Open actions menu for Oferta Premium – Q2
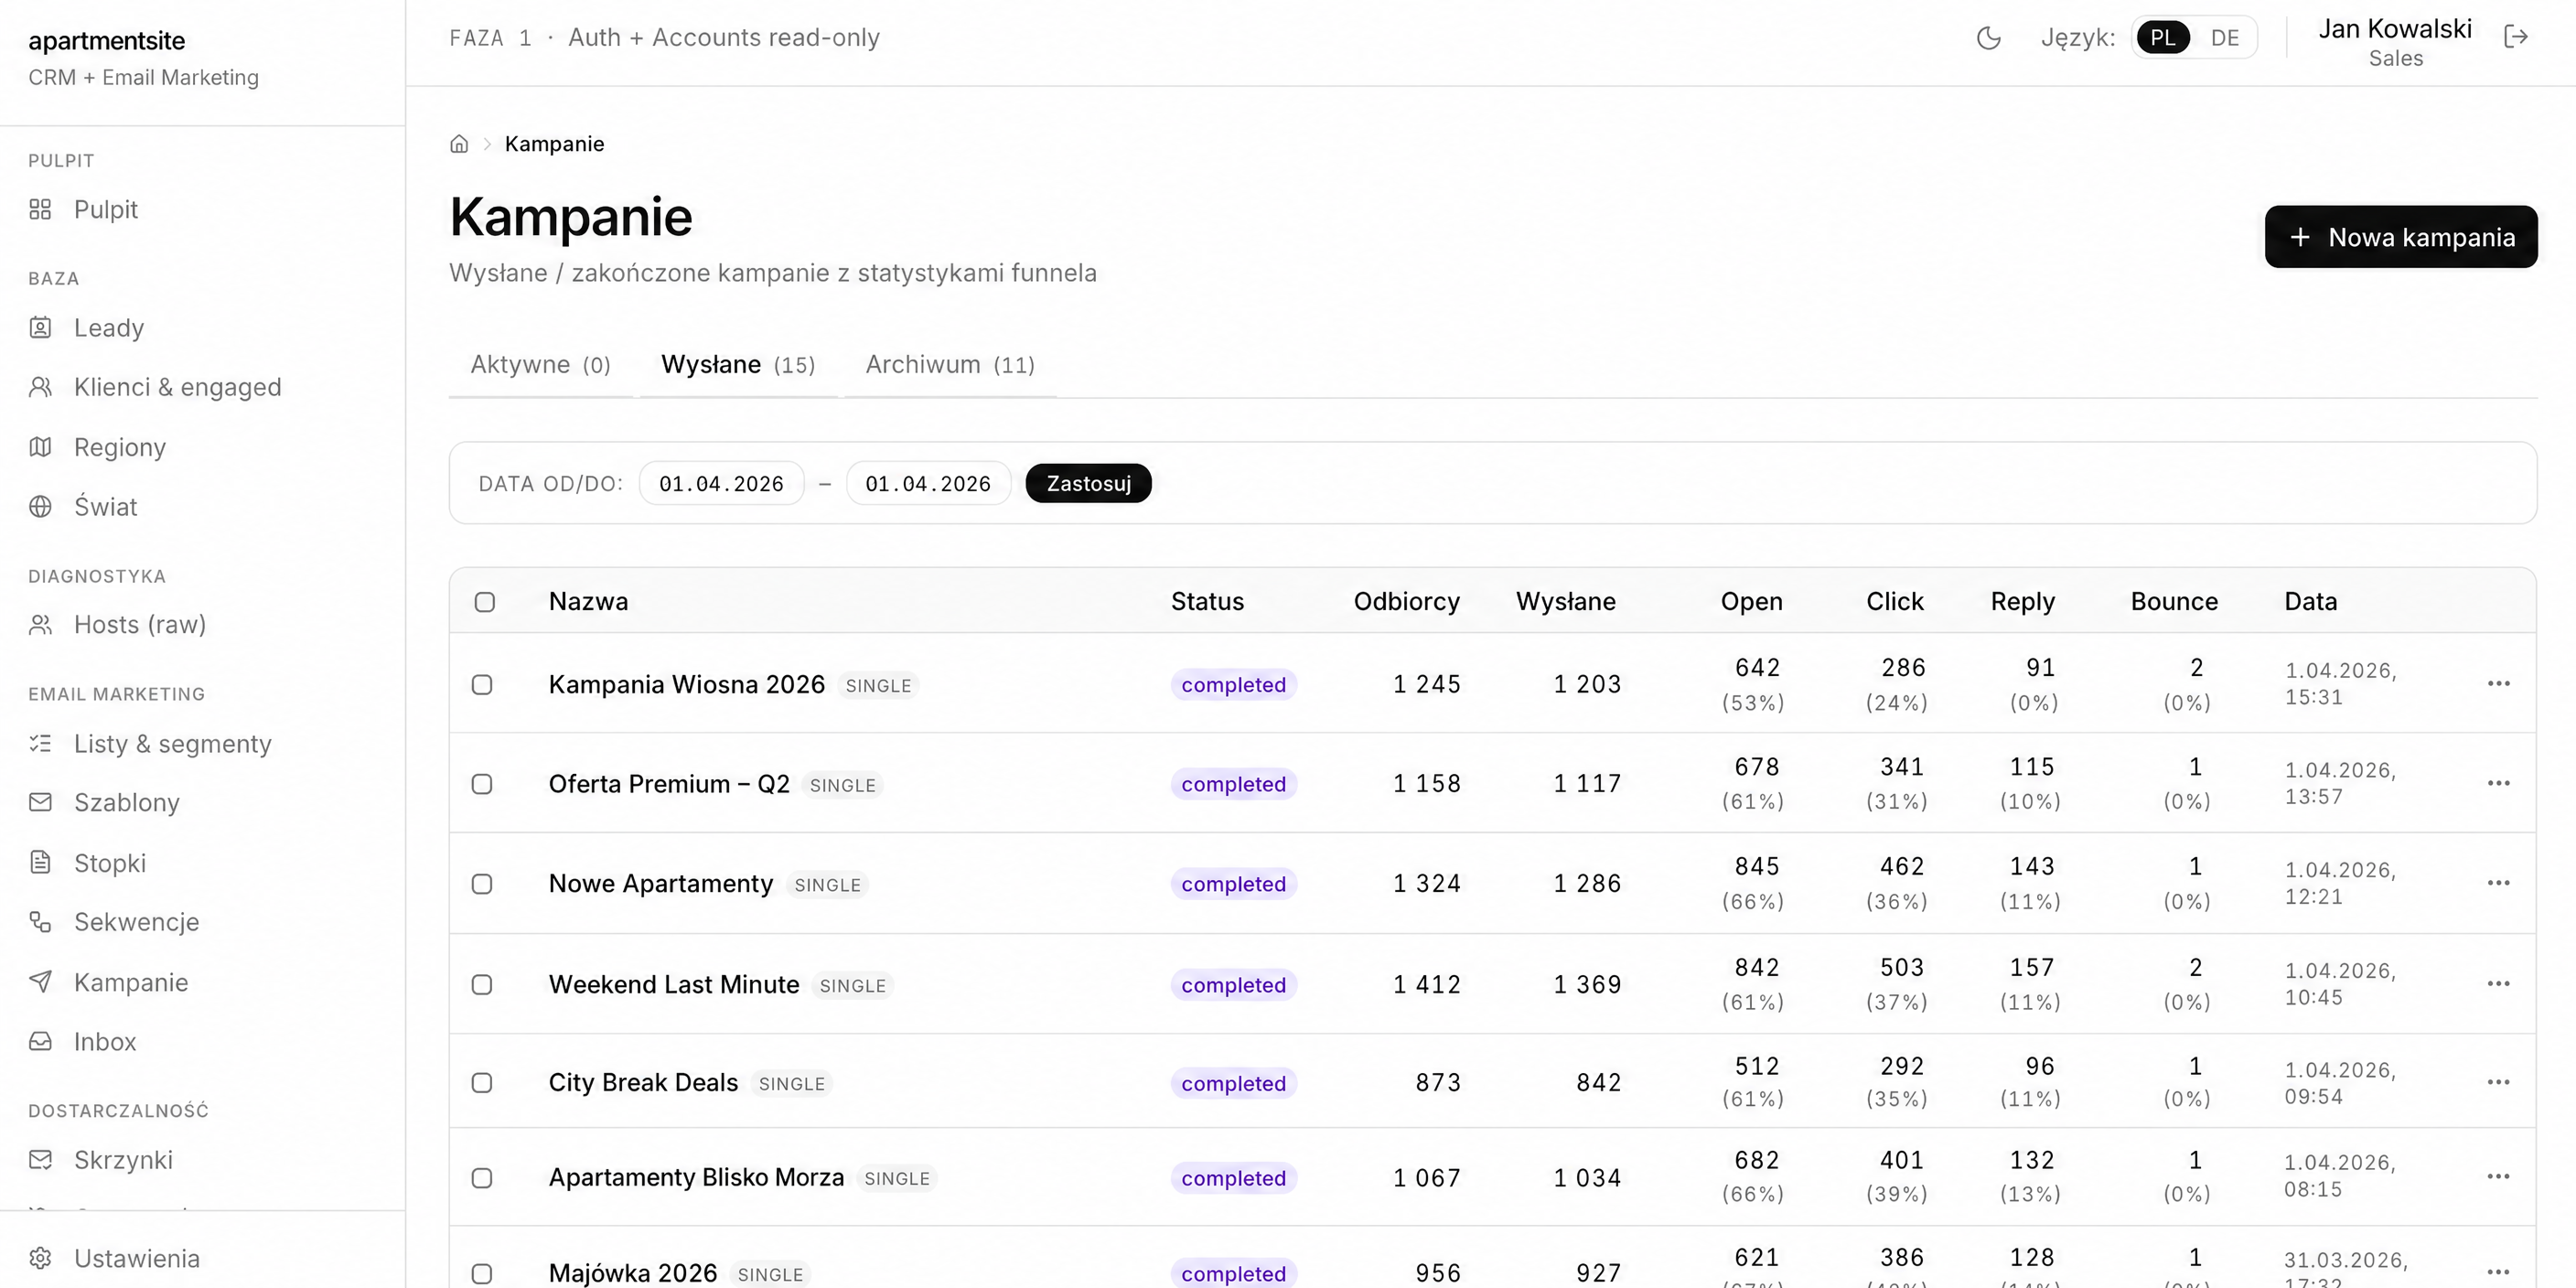 (2498, 783)
